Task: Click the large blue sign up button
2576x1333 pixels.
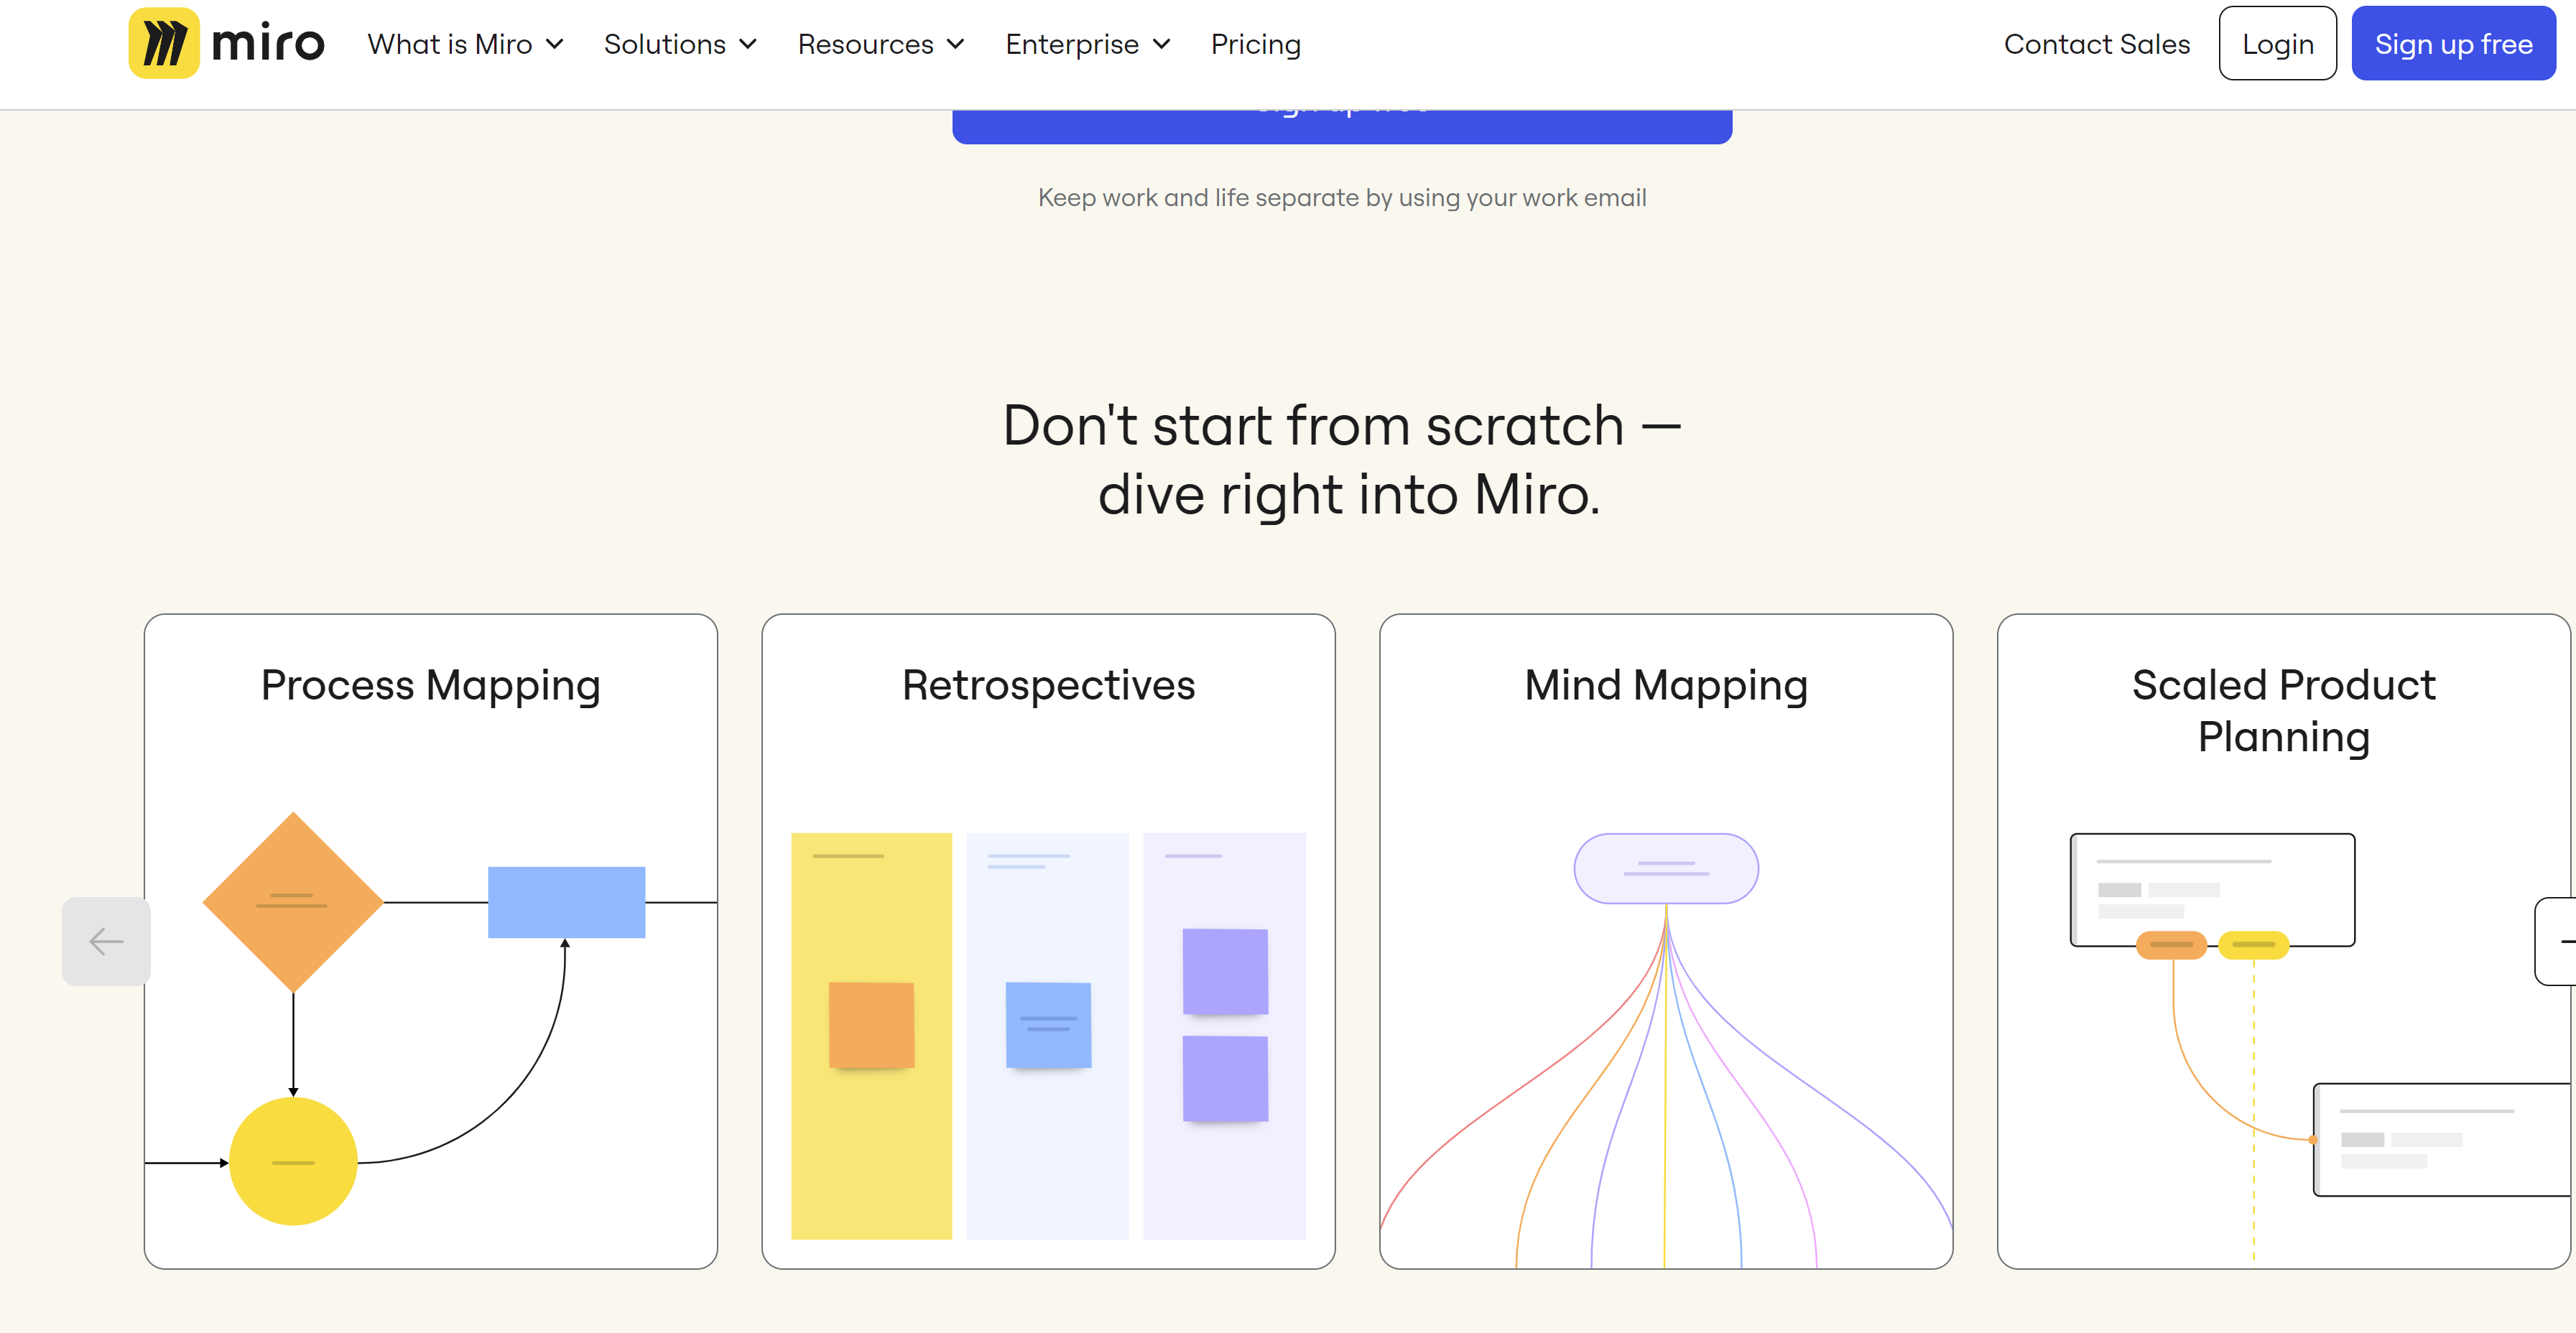Action: [x=1342, y=126]
